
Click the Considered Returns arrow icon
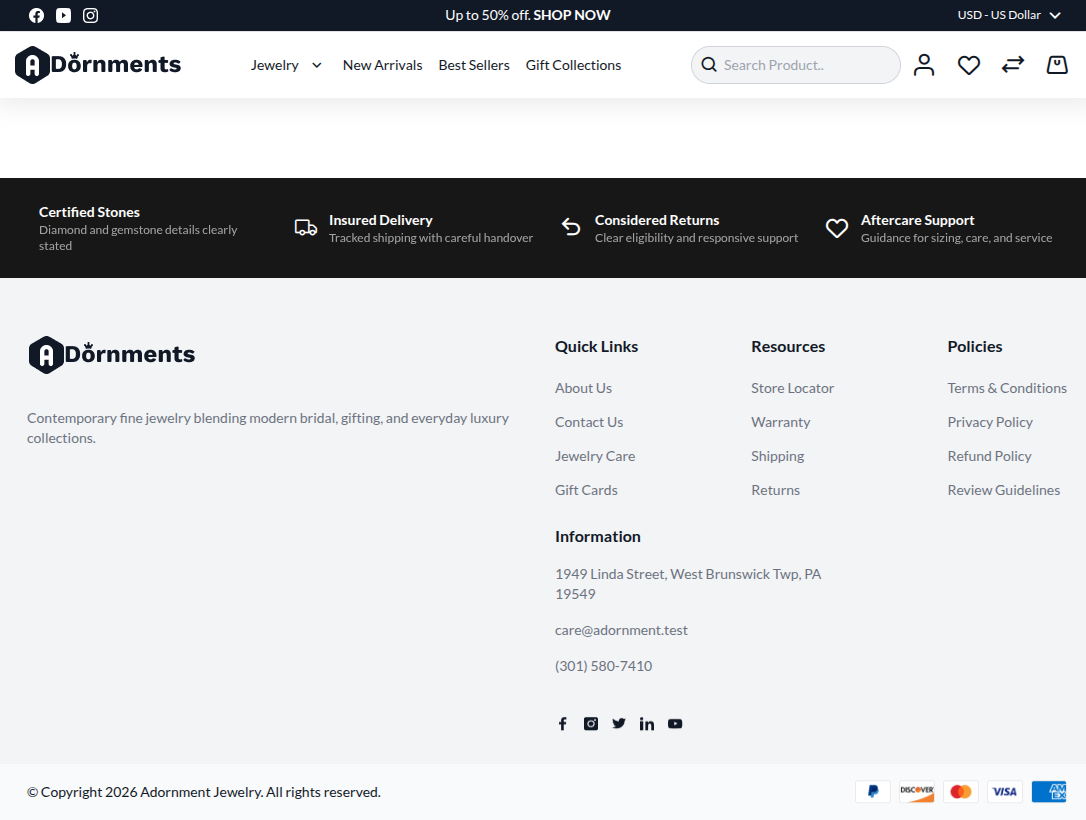point(571,227)
